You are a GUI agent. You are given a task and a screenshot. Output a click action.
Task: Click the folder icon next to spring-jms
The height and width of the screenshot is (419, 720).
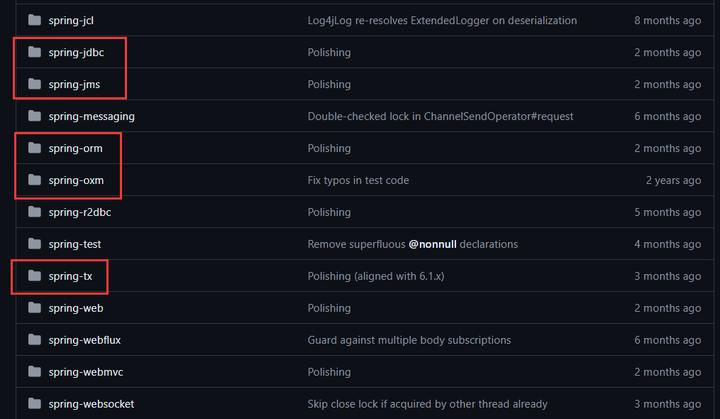(x=34, y=84)
